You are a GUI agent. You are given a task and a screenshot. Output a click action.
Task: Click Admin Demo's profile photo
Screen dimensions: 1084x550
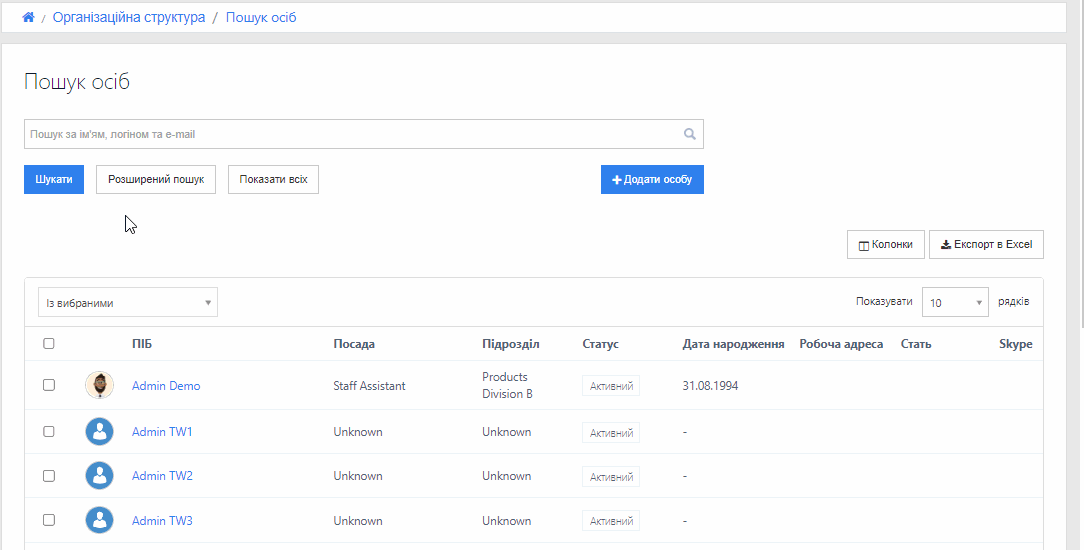pos(99,385)
